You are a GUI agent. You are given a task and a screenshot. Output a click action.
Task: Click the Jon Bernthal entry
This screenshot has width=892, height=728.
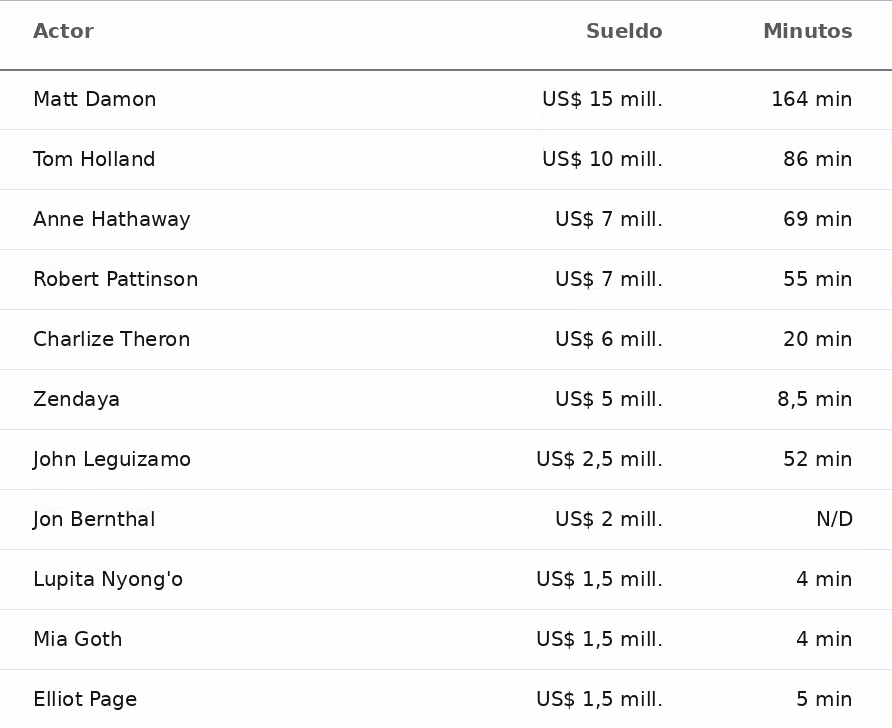(x=94, y=519)
